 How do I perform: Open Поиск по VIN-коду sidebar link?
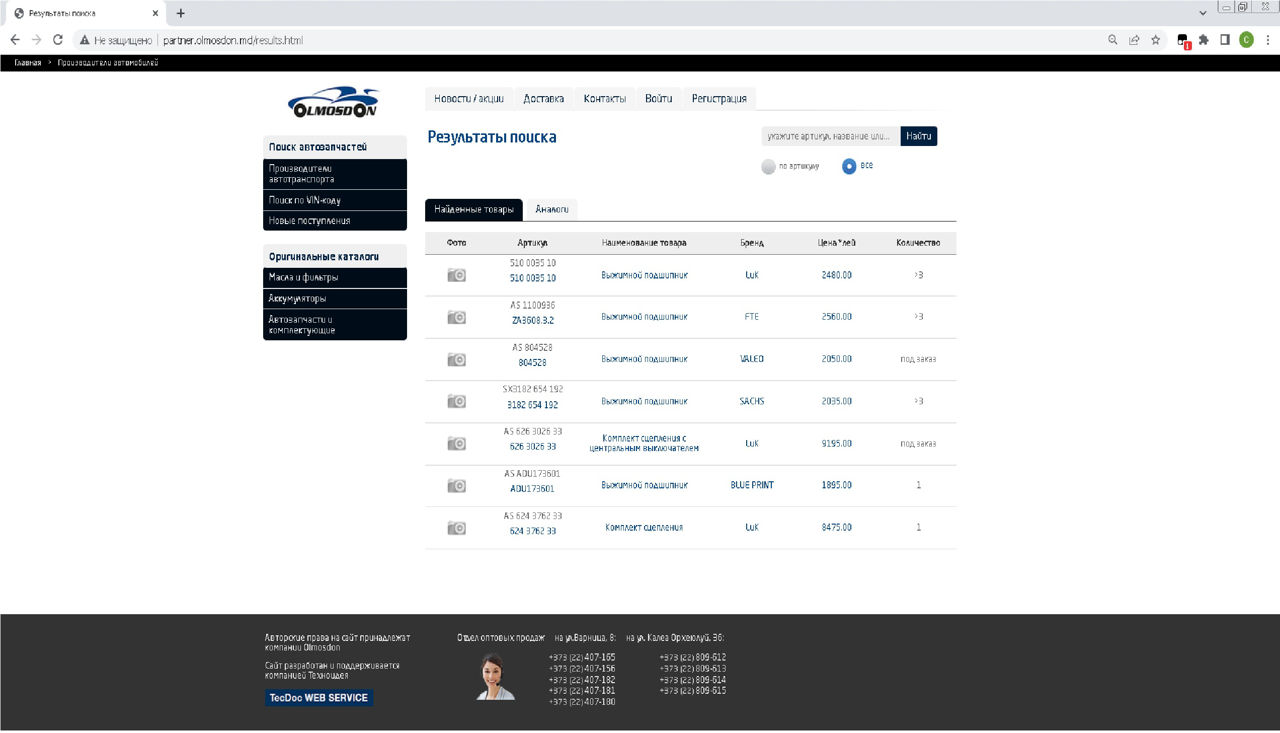[335, 200]
